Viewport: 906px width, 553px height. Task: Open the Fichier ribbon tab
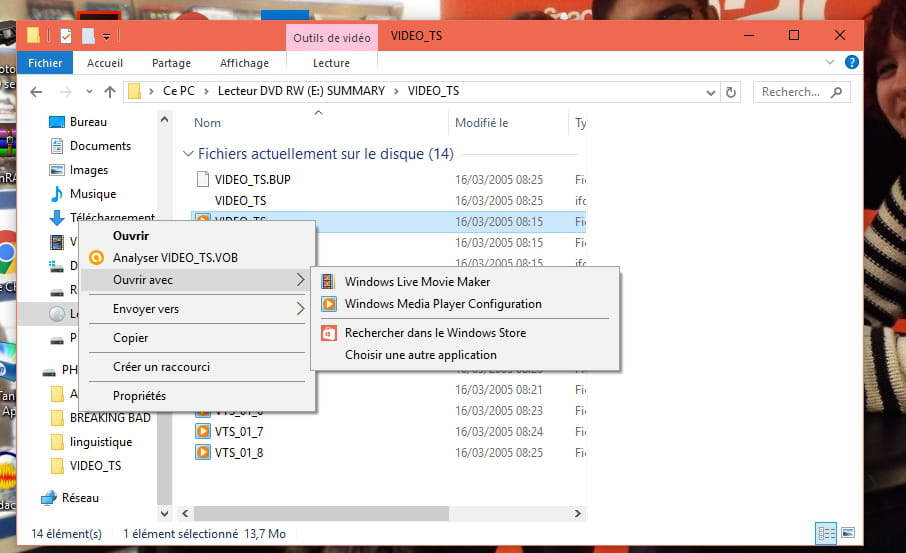tap(45, 63)
